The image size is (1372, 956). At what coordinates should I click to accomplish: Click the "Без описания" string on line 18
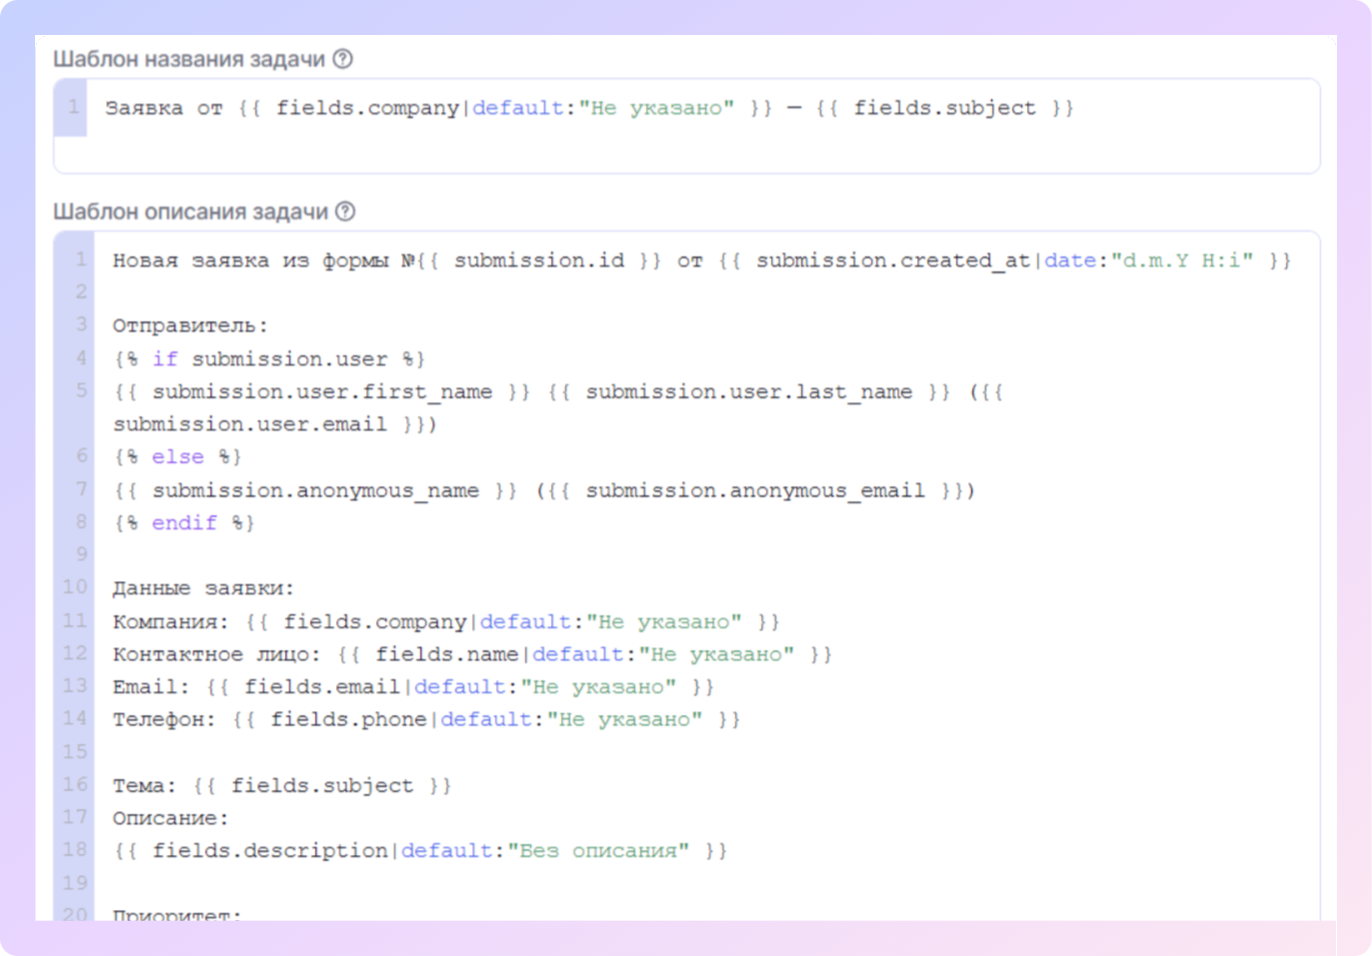598,851
